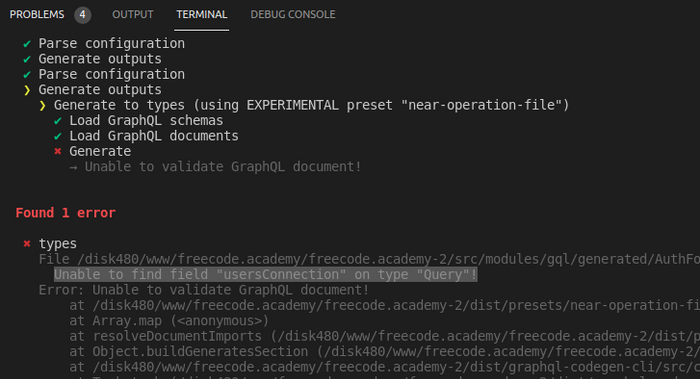Click the red Found 1 error text

[x=66, y=213]
